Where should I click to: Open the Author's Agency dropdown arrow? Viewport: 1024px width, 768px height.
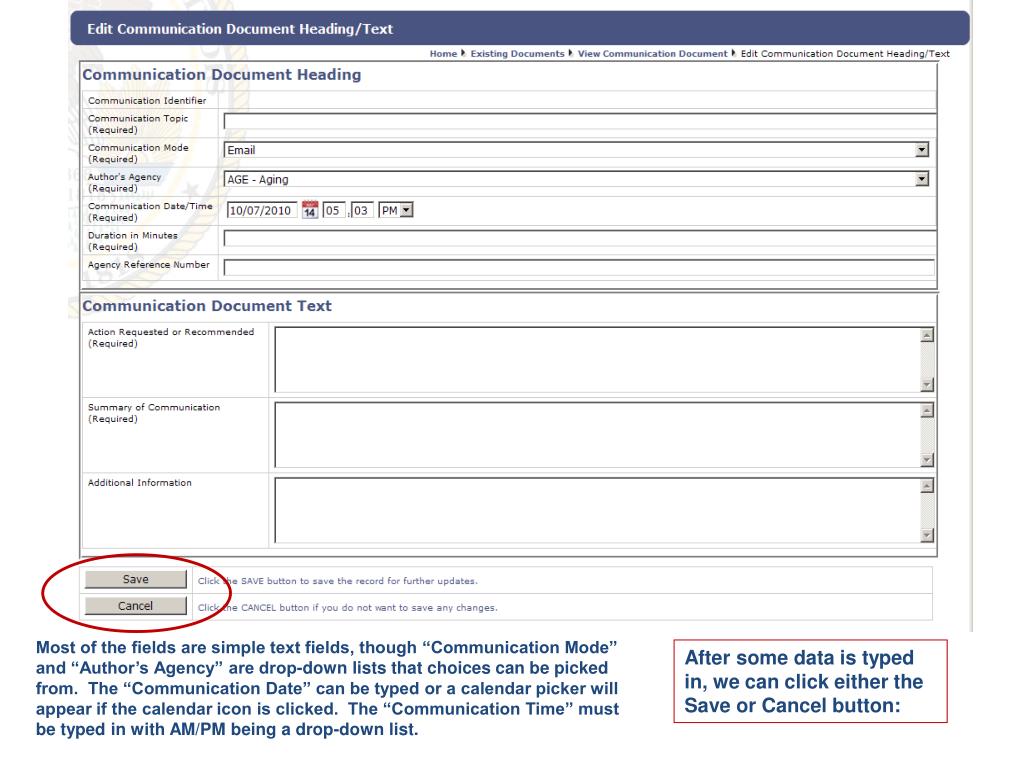pos(921,179)
